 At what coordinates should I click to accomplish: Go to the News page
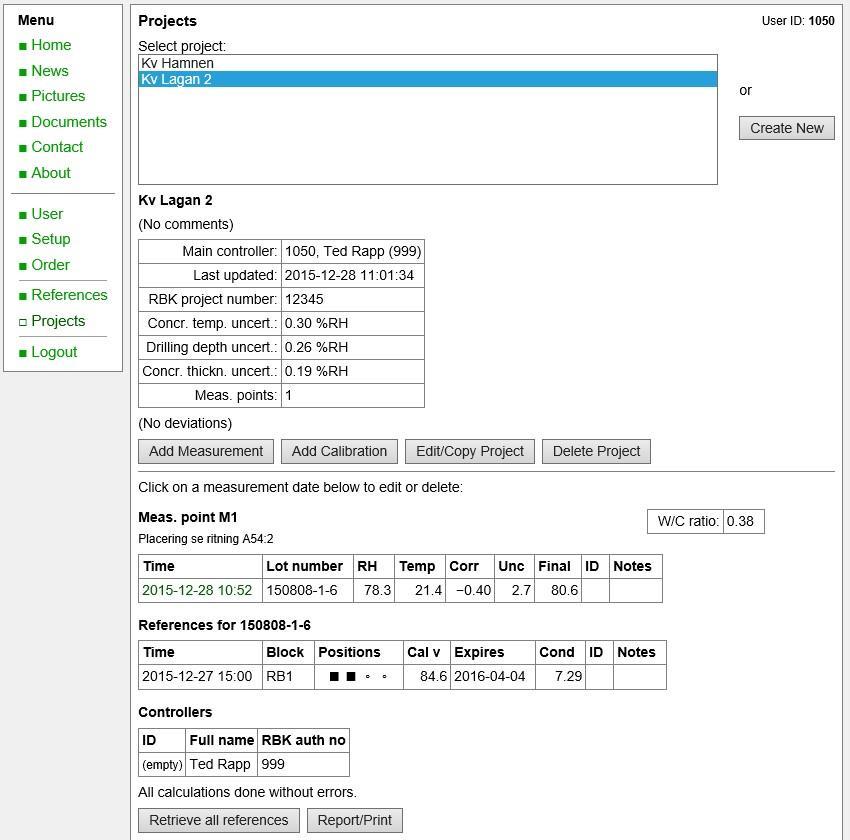tap(50, 71)
